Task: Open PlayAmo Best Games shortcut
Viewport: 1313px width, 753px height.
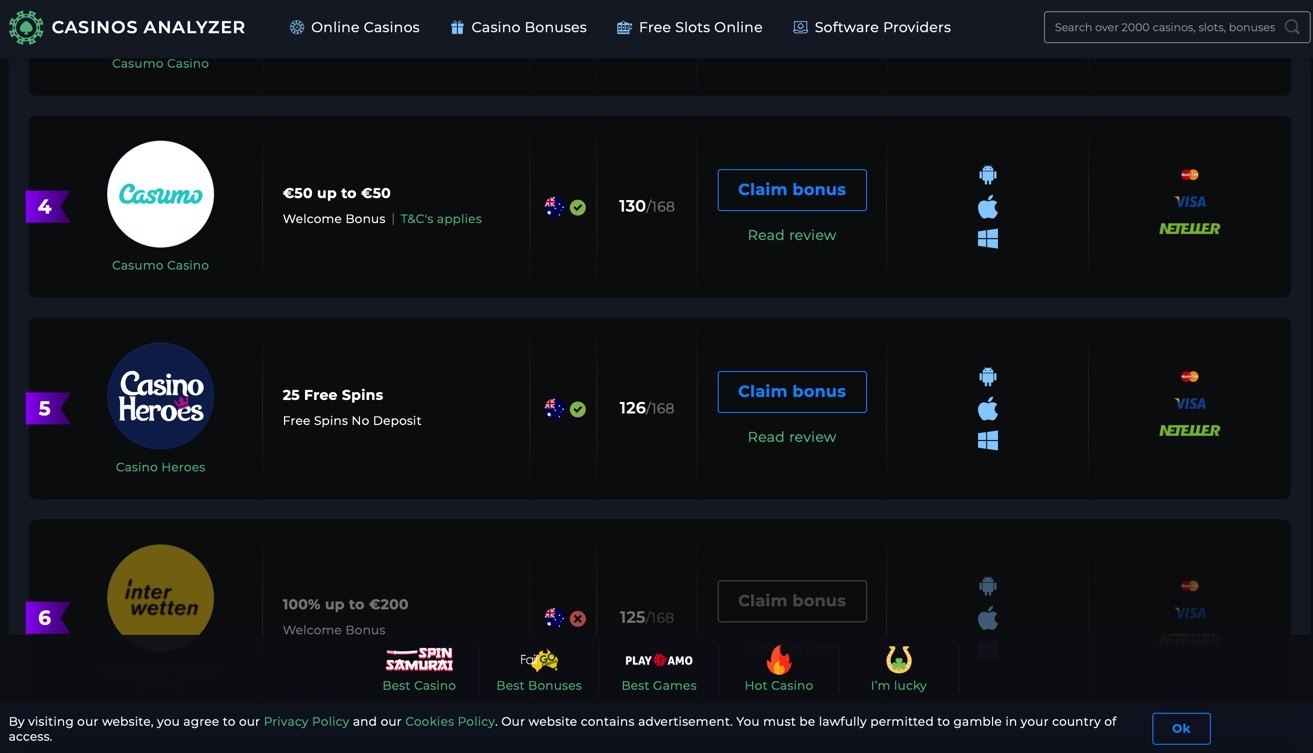Action: [x=659, y=670]
